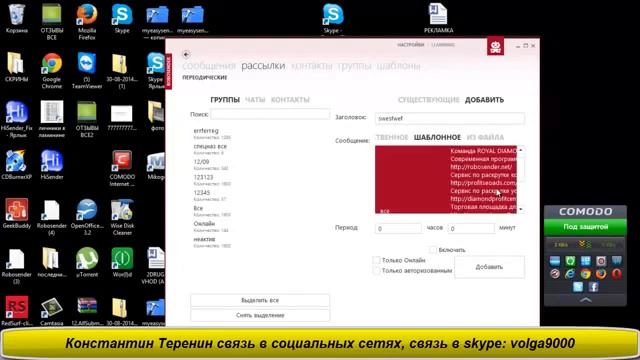Click Internet Explorer icon in COMODO widget
The width and height of the screenshot is (640, 360).
tap(570, 274)
